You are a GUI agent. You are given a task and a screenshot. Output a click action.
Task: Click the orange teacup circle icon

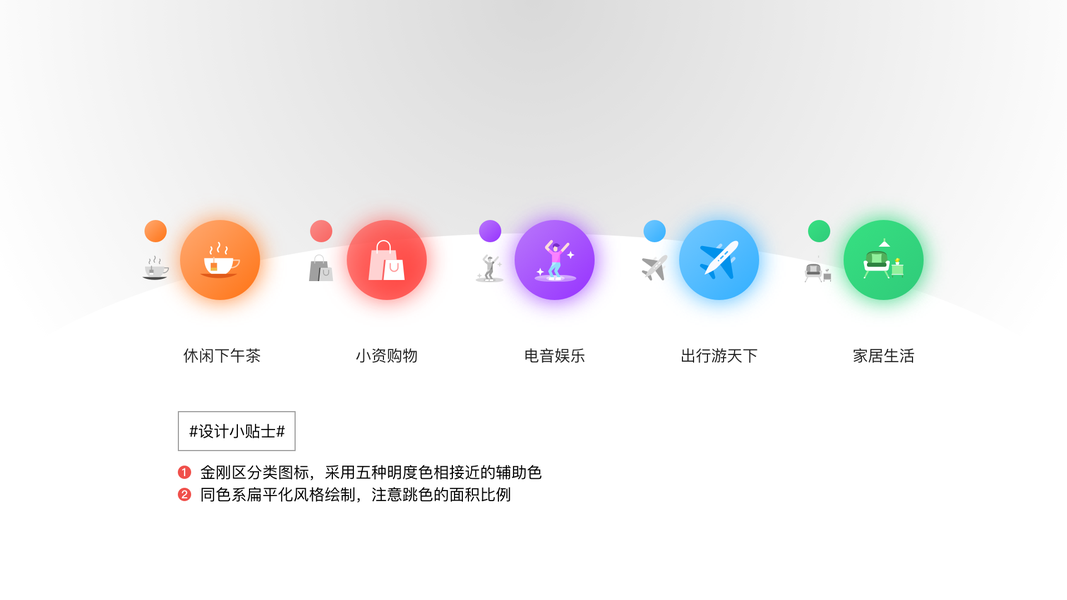click(220, 260)
